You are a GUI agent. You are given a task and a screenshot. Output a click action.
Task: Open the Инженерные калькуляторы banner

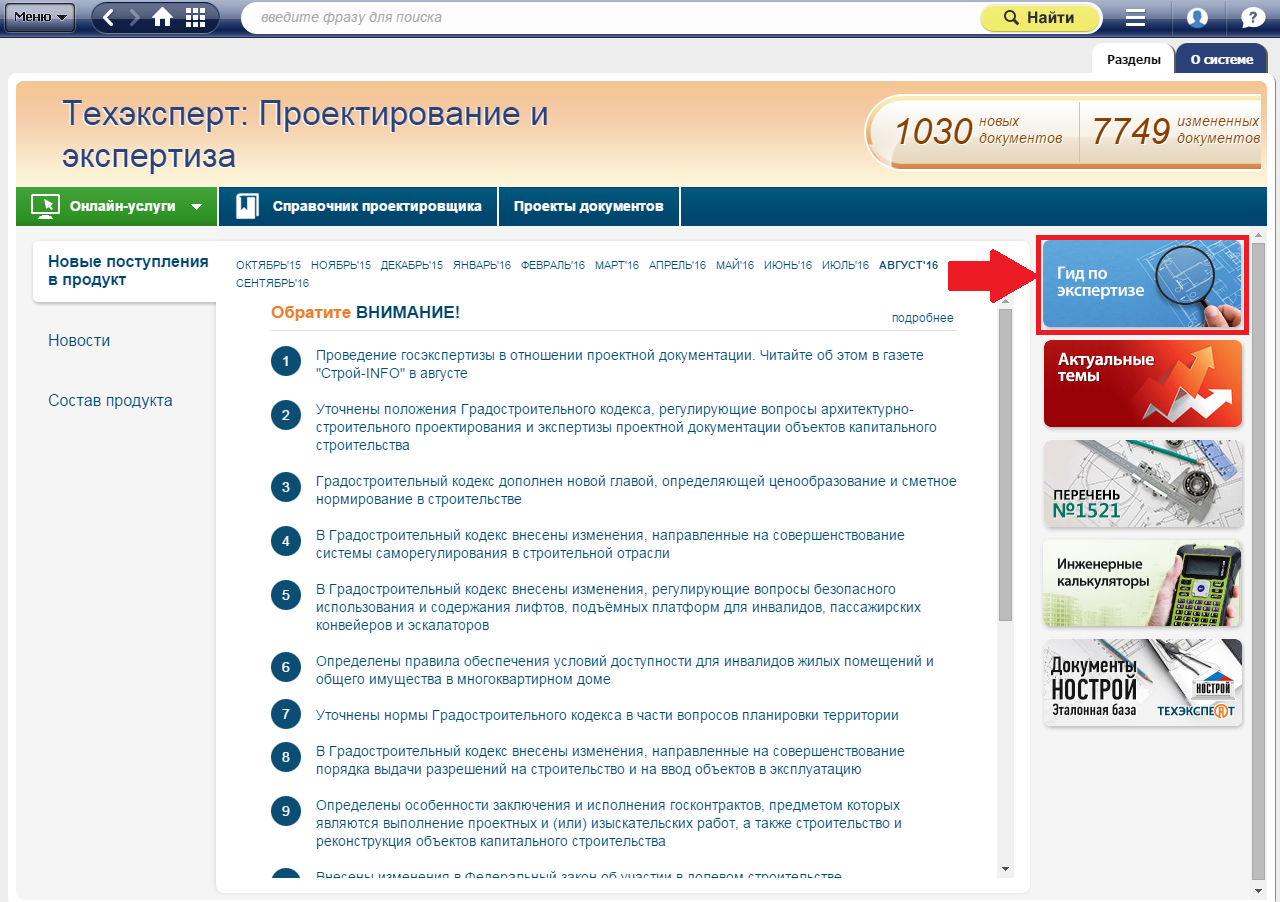tap(1142, 583)
